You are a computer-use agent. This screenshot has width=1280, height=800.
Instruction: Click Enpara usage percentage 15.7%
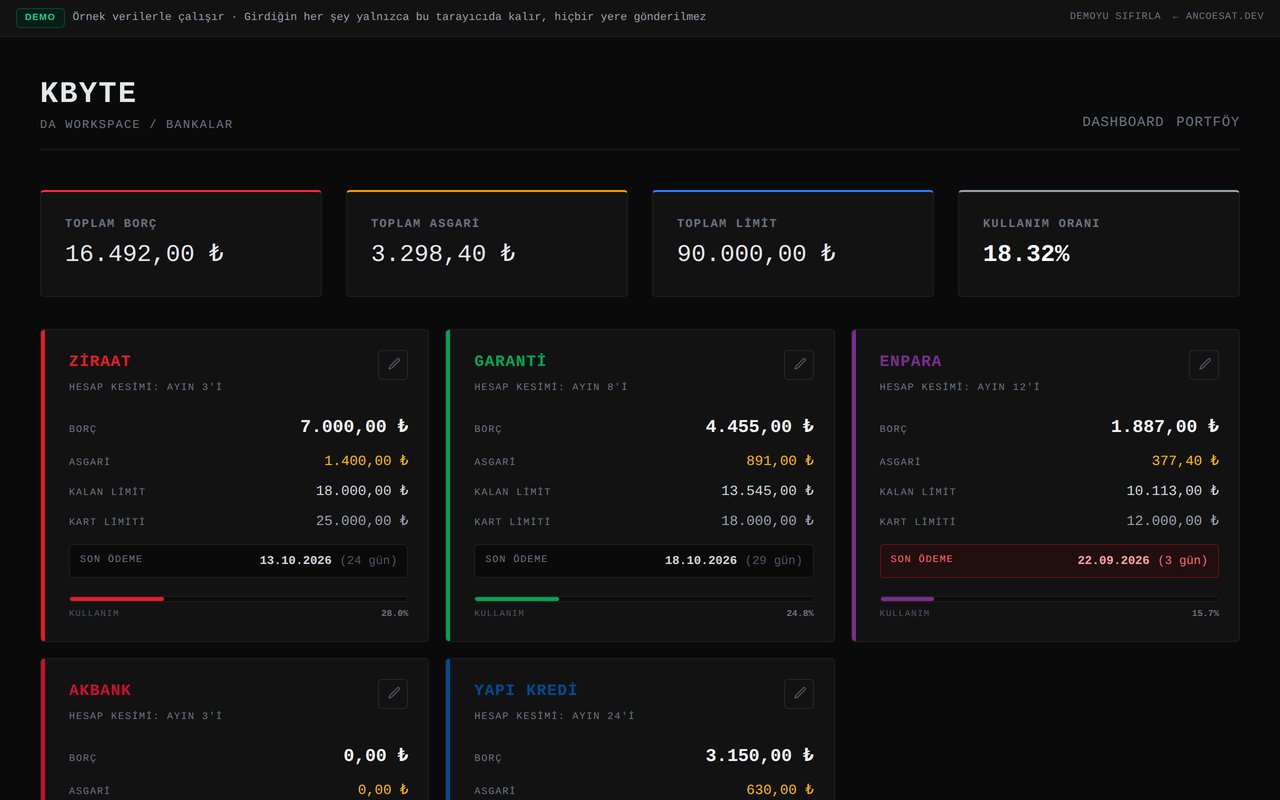[1205, 614]
